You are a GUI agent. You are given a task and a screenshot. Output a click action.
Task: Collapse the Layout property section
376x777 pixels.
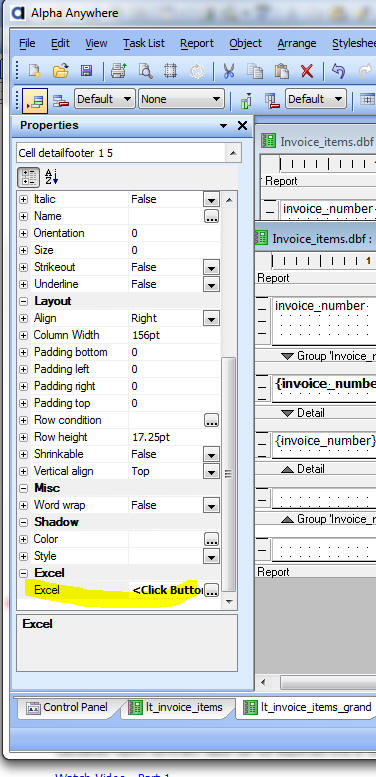(23, 301)
